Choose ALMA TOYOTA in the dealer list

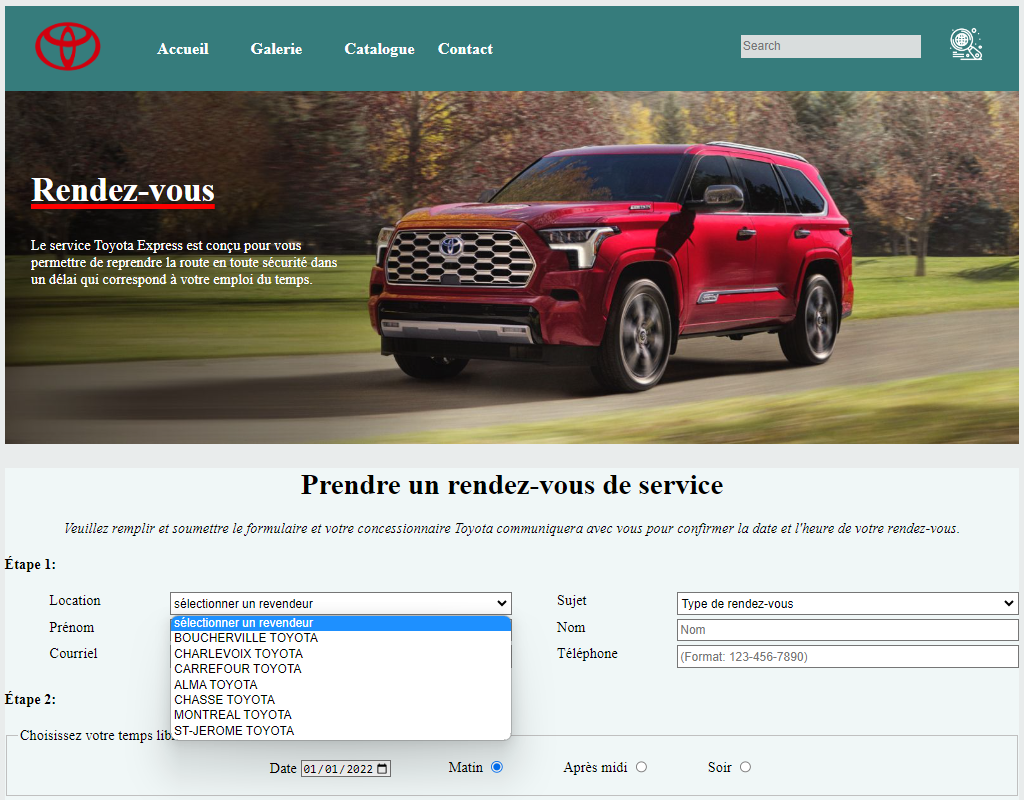click(x=213, y=683)
